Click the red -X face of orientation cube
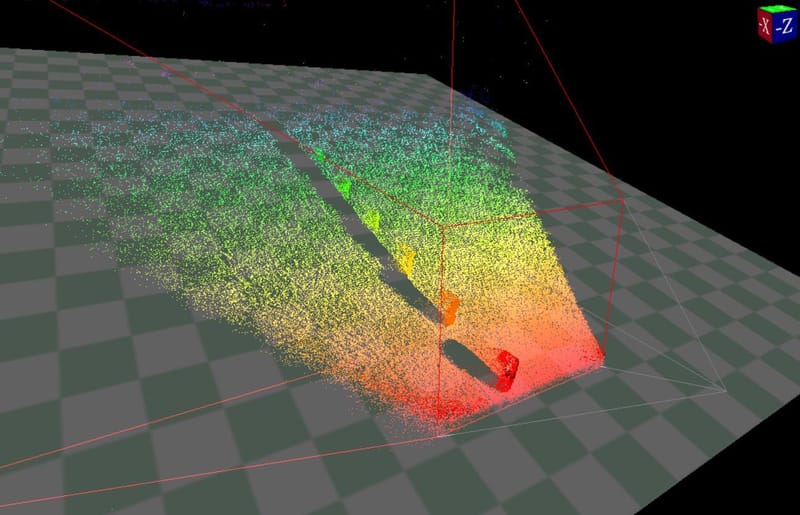 765,25
